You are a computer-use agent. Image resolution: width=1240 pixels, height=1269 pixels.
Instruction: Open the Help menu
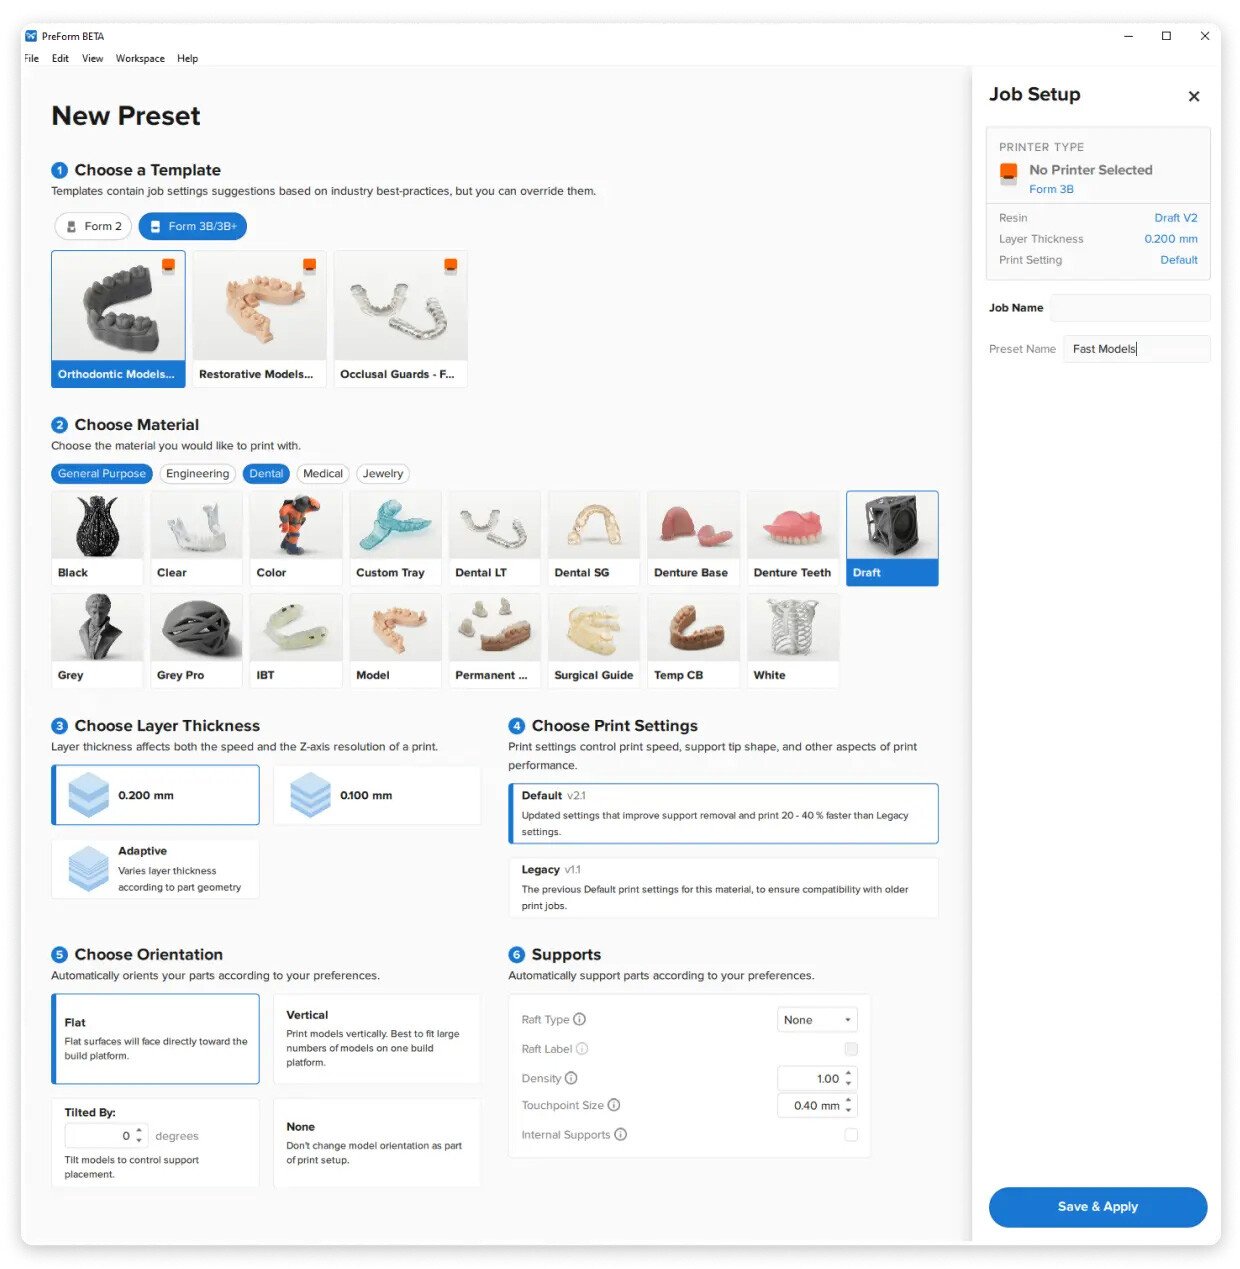pos(188,59)
